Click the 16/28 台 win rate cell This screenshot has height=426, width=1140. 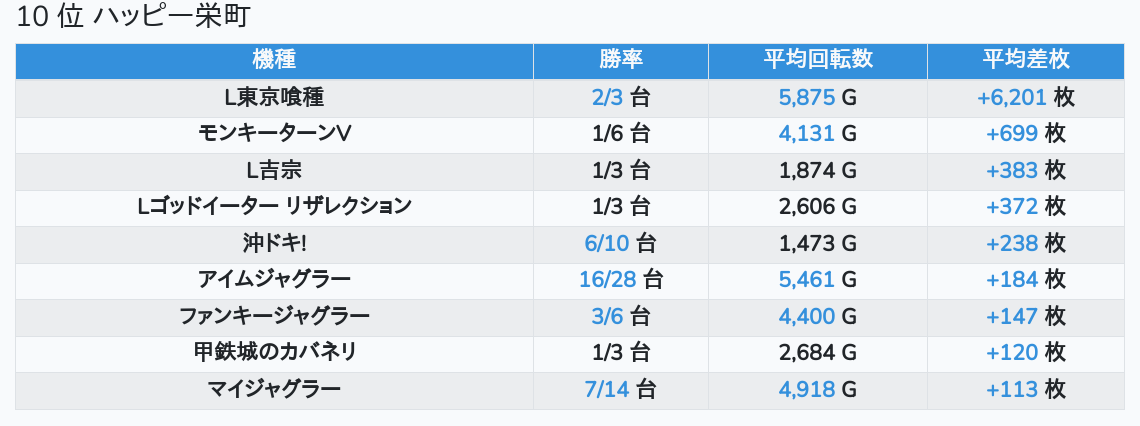(621, 281)
